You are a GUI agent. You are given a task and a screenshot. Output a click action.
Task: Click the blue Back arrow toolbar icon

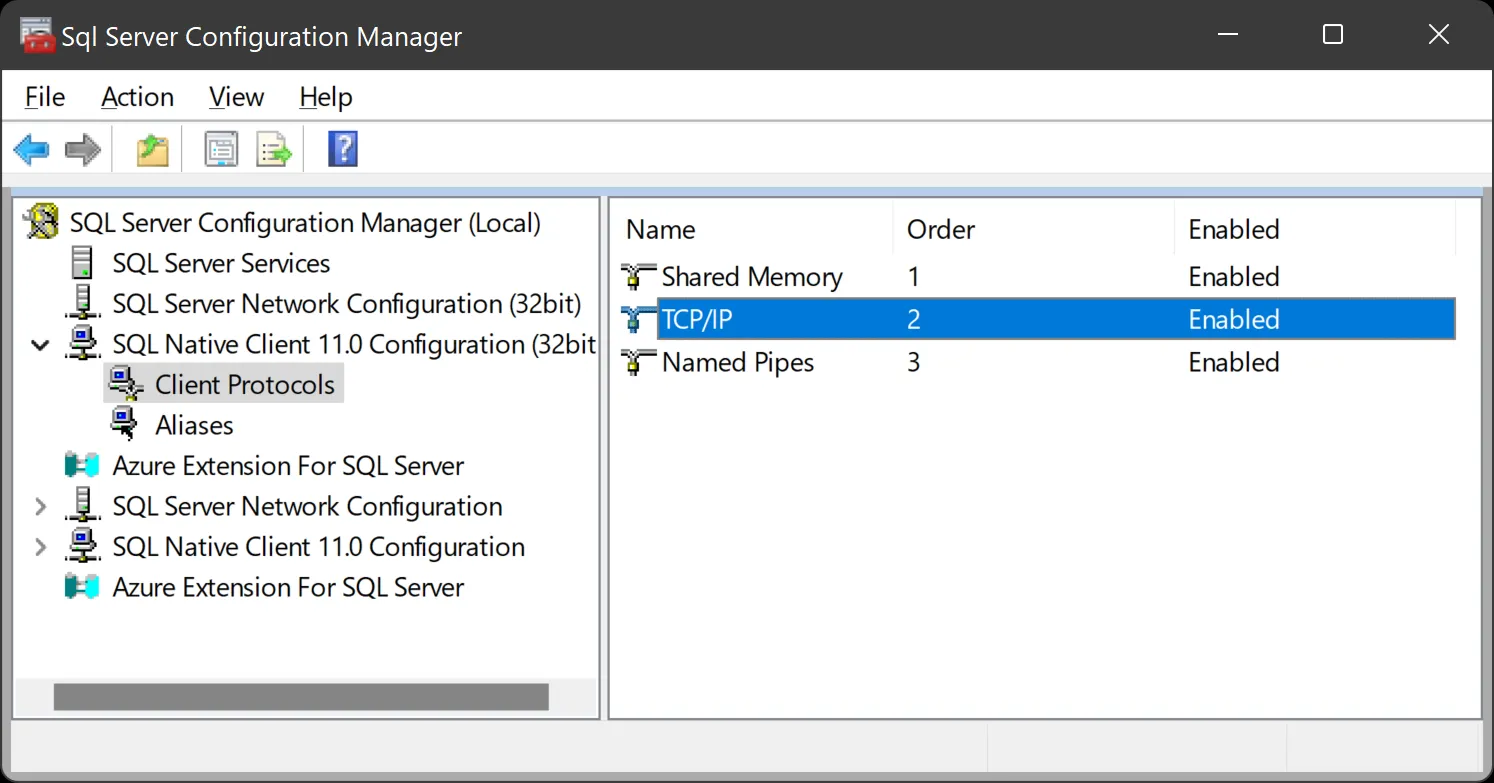31,151
